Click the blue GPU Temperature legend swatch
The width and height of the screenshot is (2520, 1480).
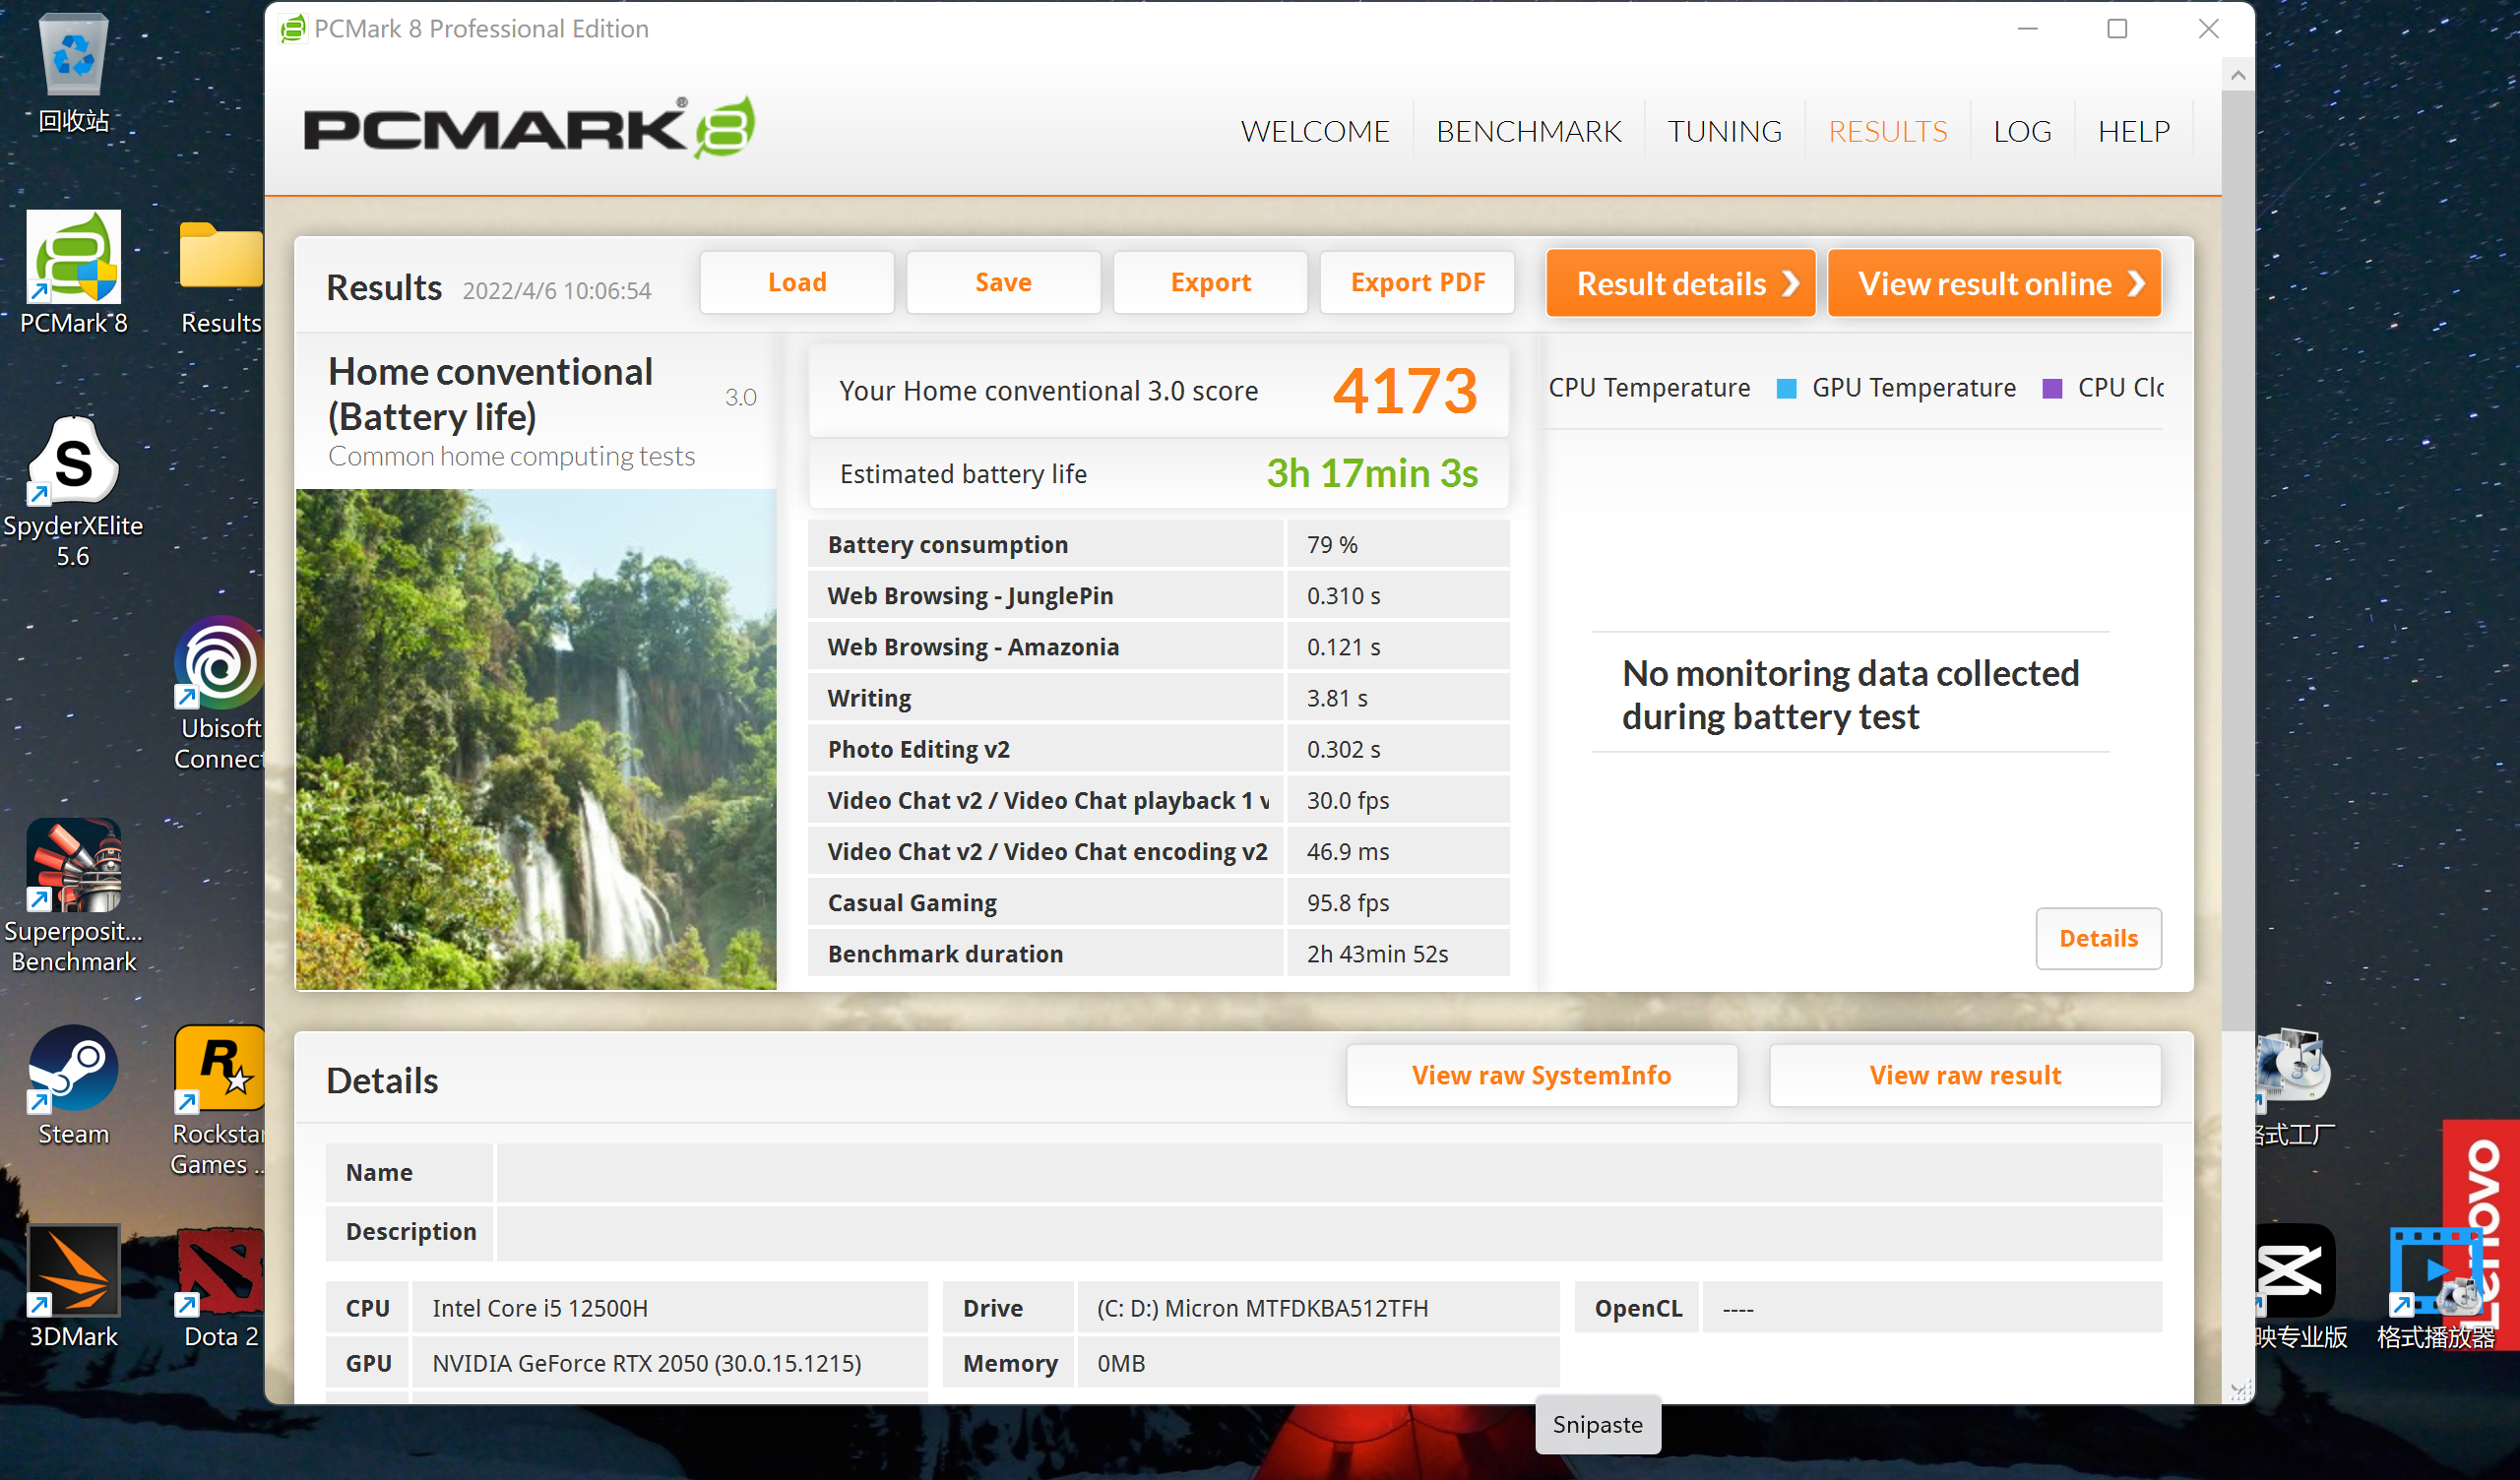click(1786, 389)
